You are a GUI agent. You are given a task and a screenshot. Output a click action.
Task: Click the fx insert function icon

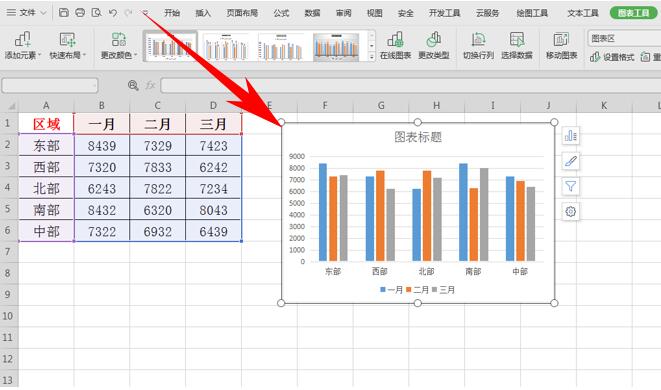pos(150,86)
